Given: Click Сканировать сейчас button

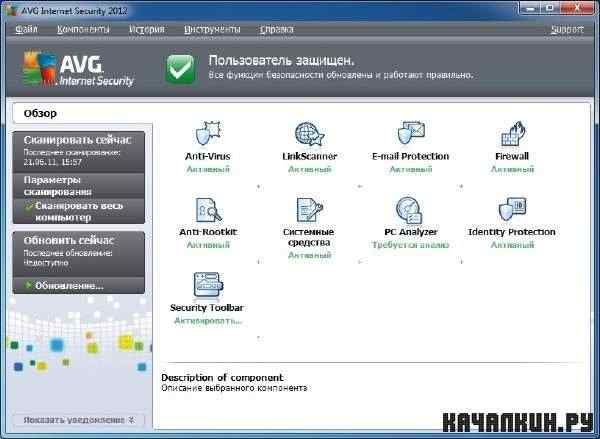Looking at the screenshot, I should pos(79,152).
